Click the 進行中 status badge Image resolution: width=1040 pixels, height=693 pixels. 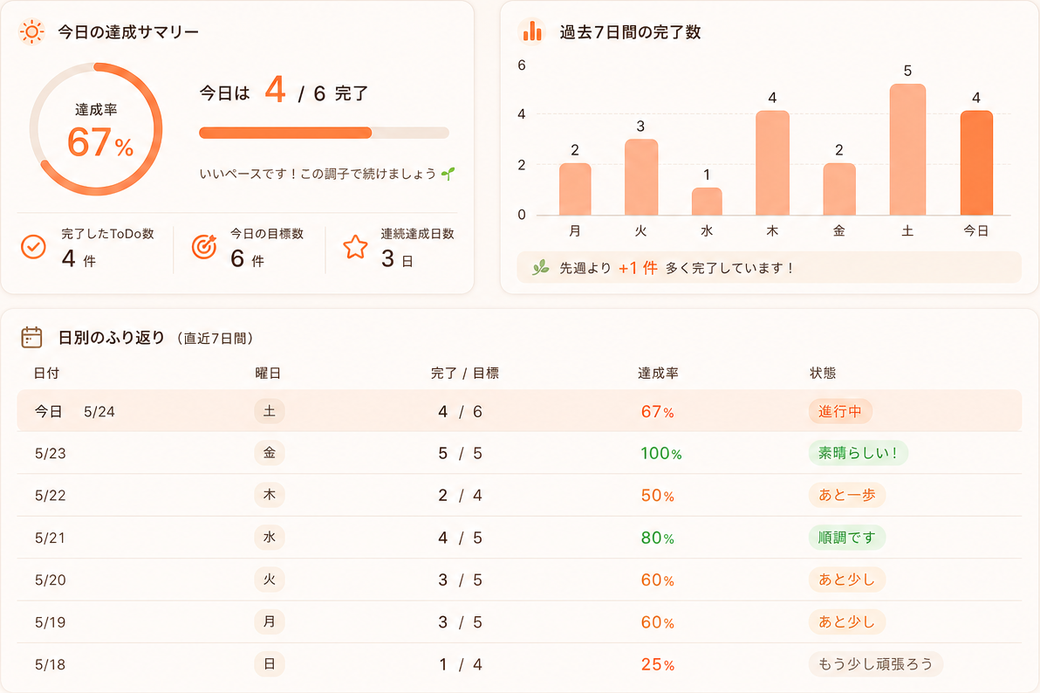pos(840,411)
